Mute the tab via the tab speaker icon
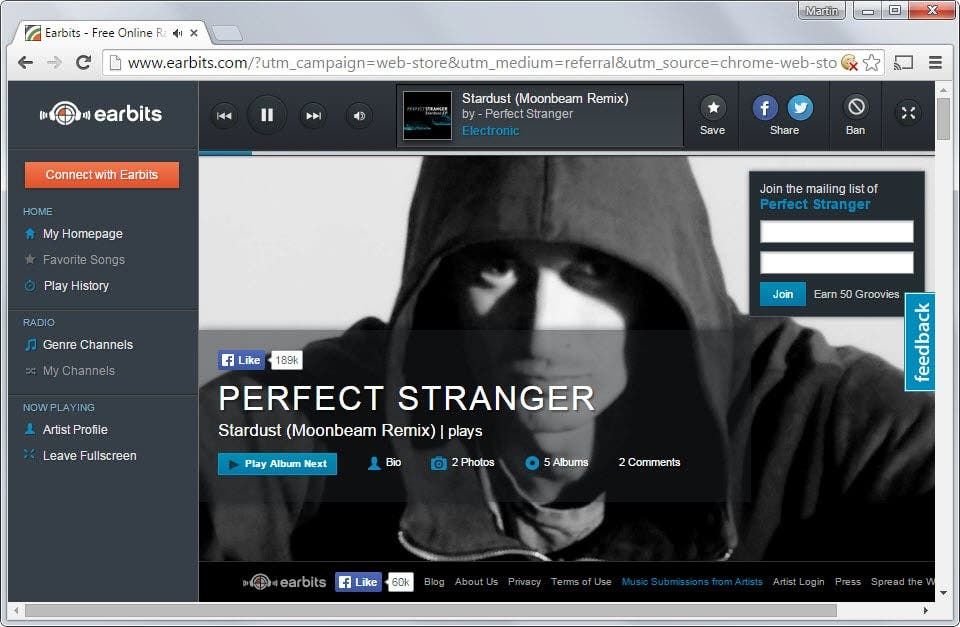Viewport: 960px width, 627px height. 178,33
